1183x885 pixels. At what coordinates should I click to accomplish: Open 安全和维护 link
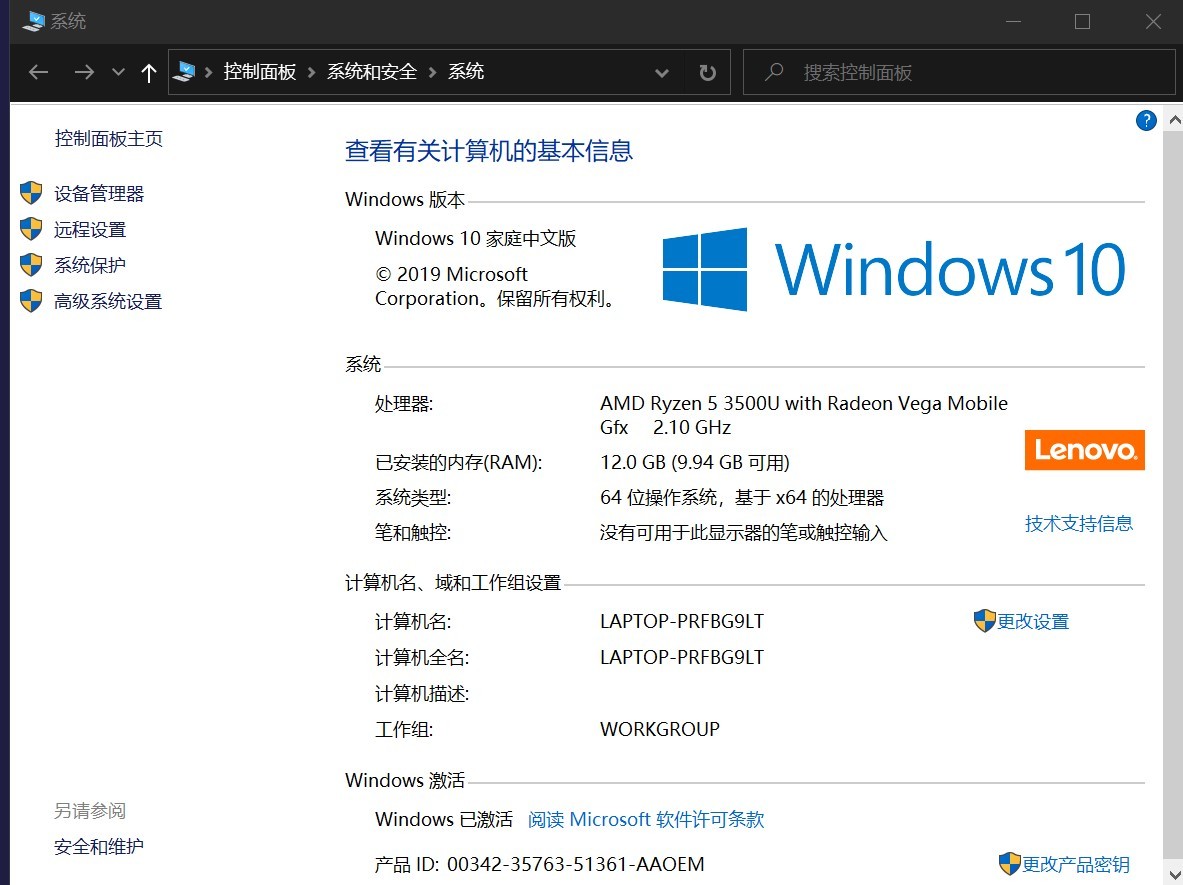click(99, 847)
